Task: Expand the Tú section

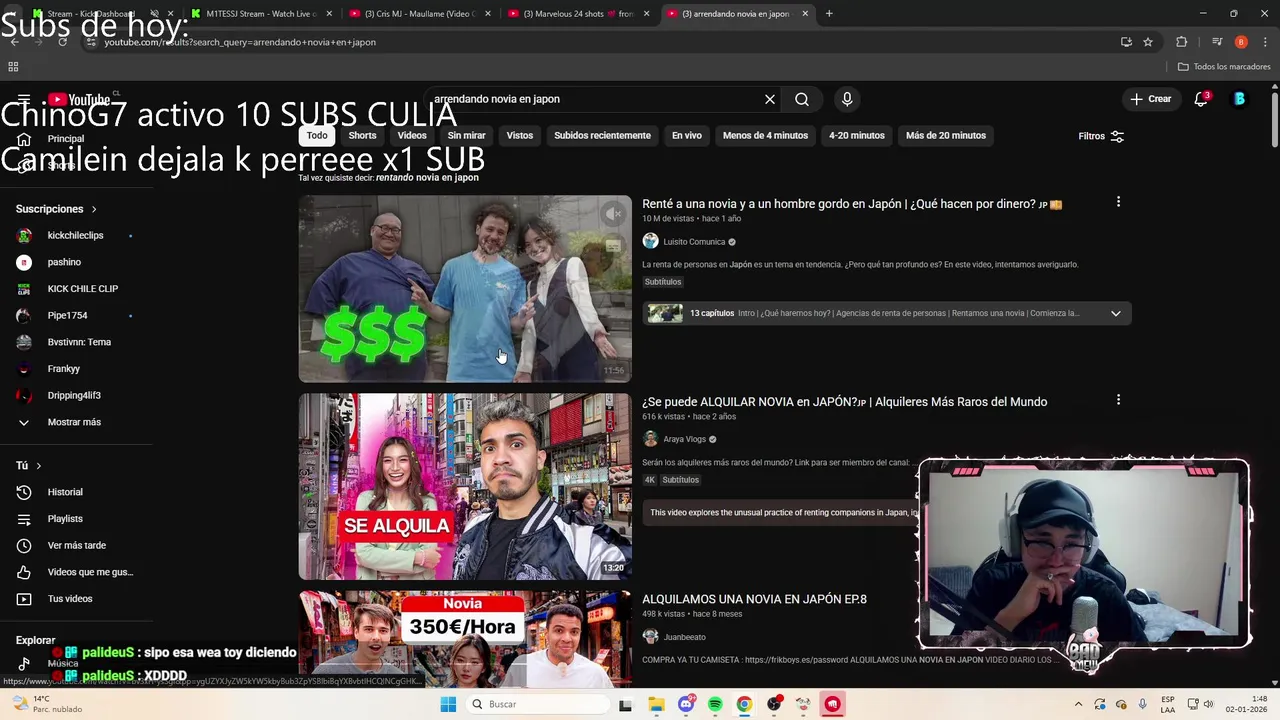Action: pos(28,466)
